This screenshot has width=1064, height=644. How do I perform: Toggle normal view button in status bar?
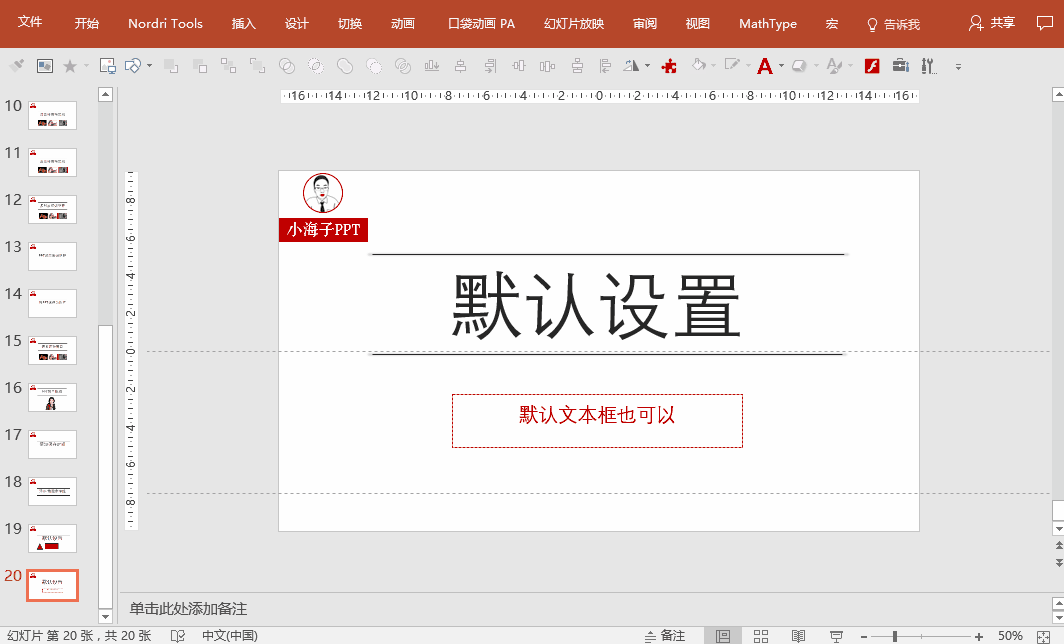[722, 636]
